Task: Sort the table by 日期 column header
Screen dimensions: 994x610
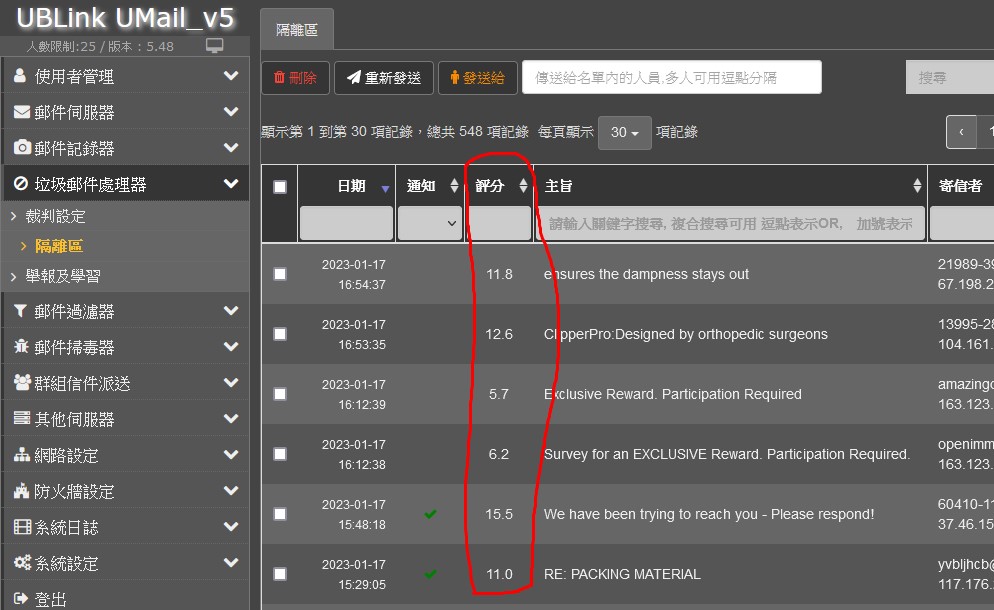Action: click(351, 187)
